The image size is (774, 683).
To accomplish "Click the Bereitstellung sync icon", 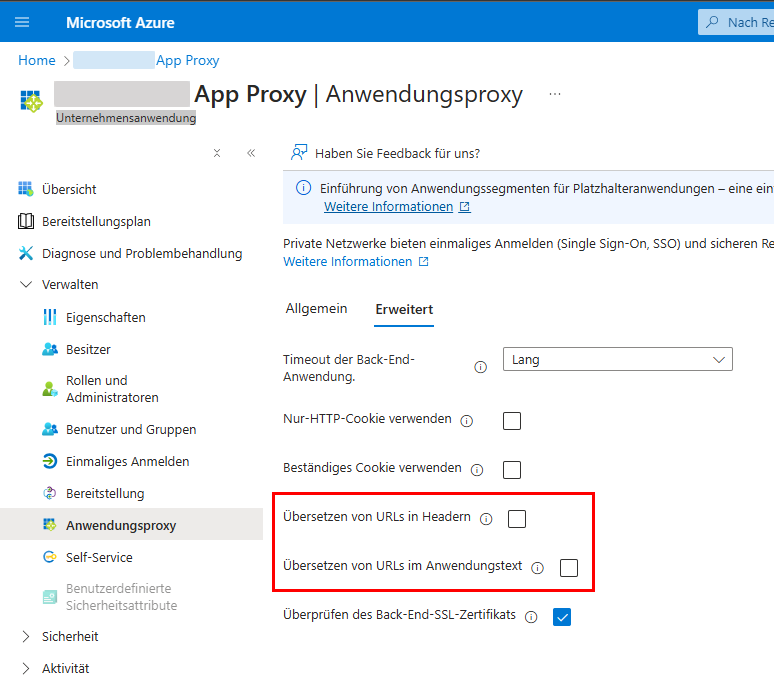I will (x=50, y=493).
